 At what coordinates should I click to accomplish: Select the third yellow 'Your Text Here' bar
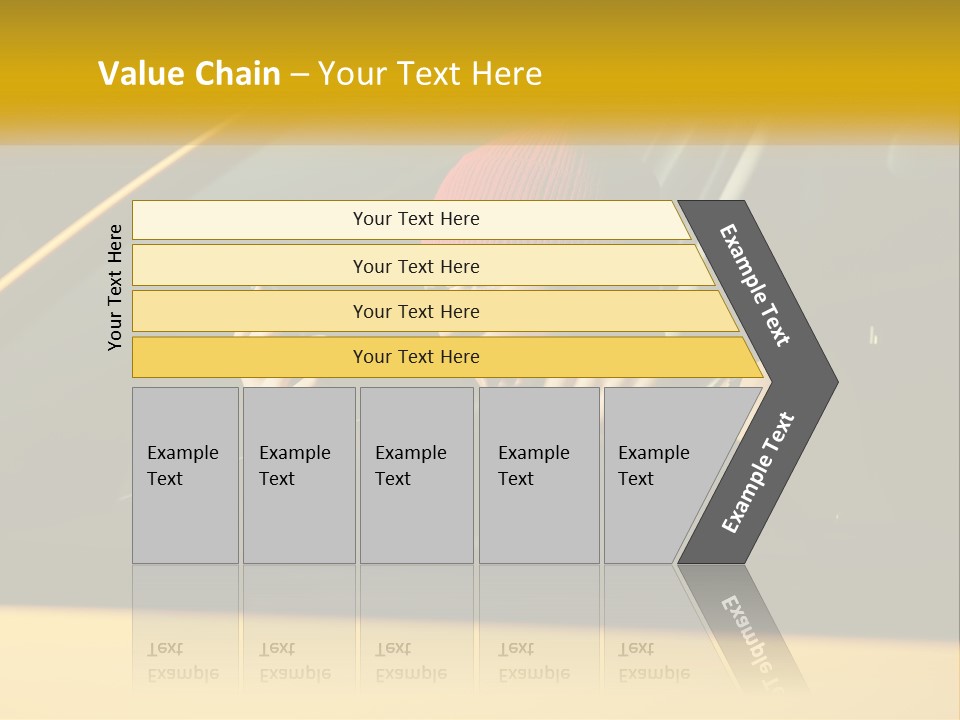(435, 312)
